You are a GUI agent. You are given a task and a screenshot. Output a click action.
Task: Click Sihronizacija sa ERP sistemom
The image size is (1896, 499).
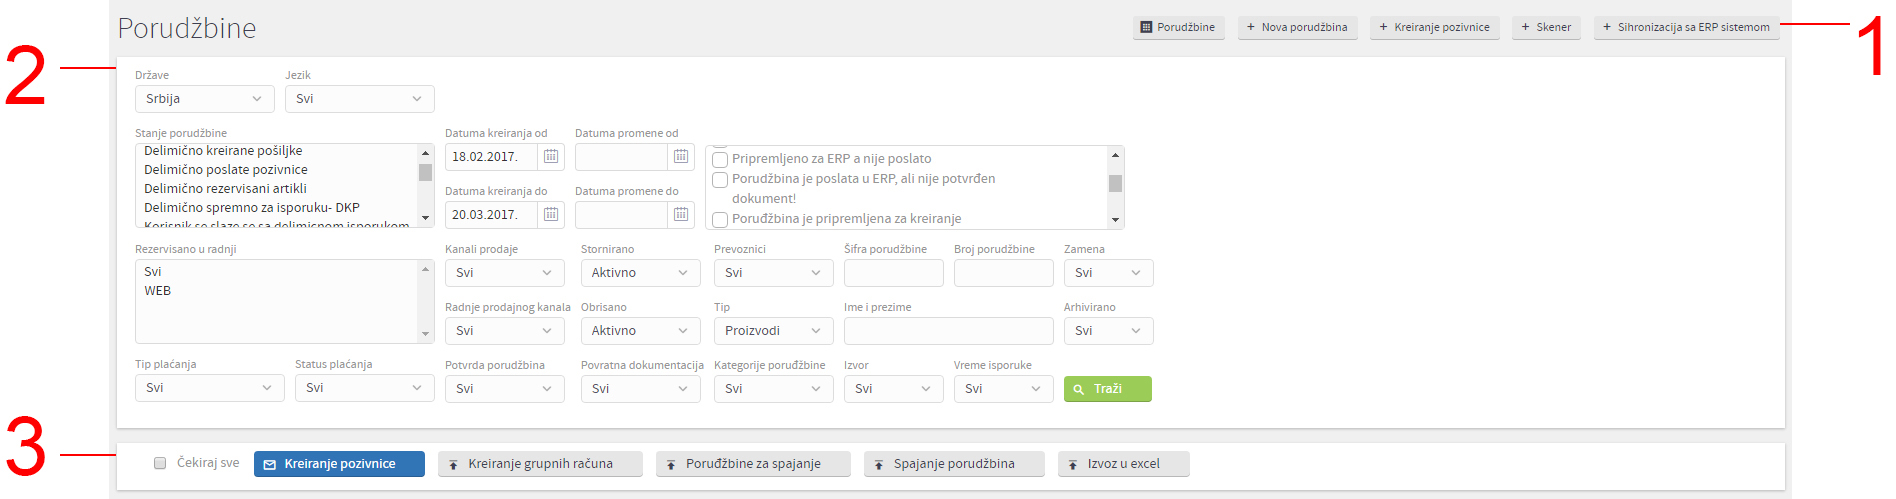click(x=1686, y=28)
